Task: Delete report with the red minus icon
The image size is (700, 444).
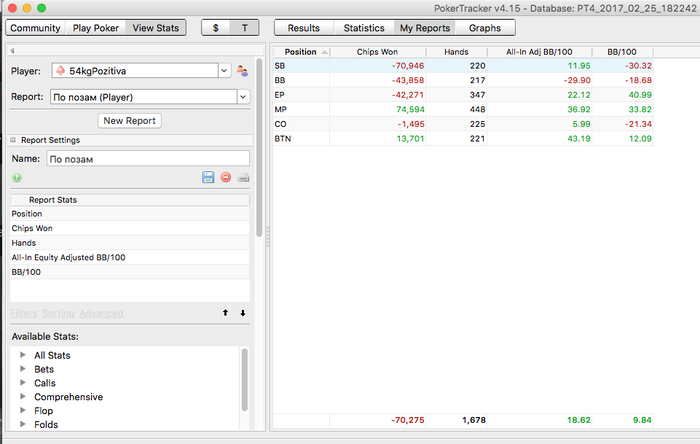Action: pos(226,177)
